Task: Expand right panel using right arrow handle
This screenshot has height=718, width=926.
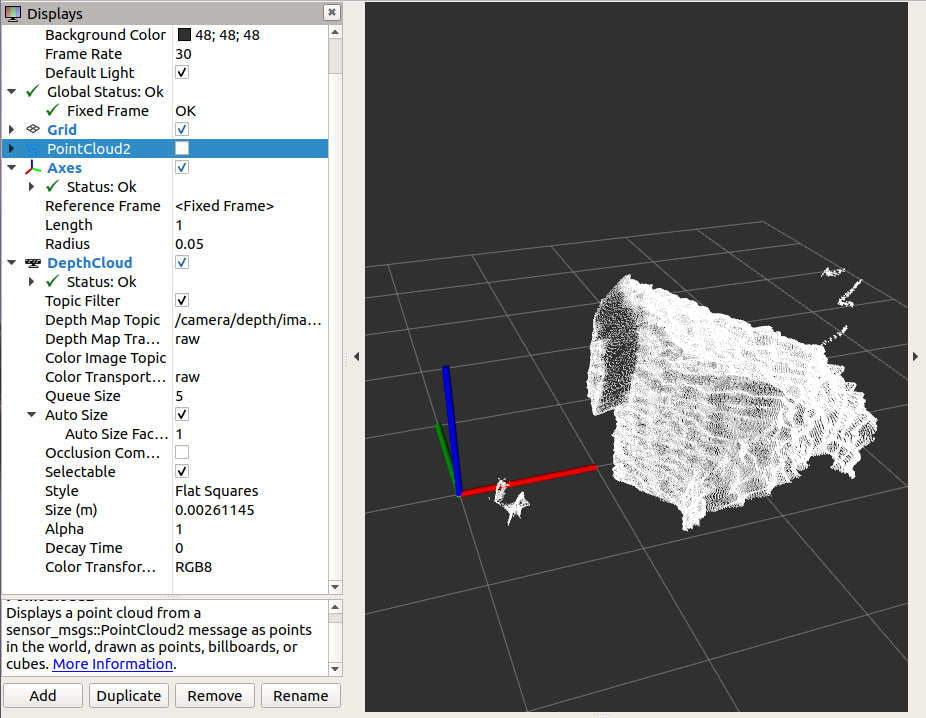Action: point(915,357)
